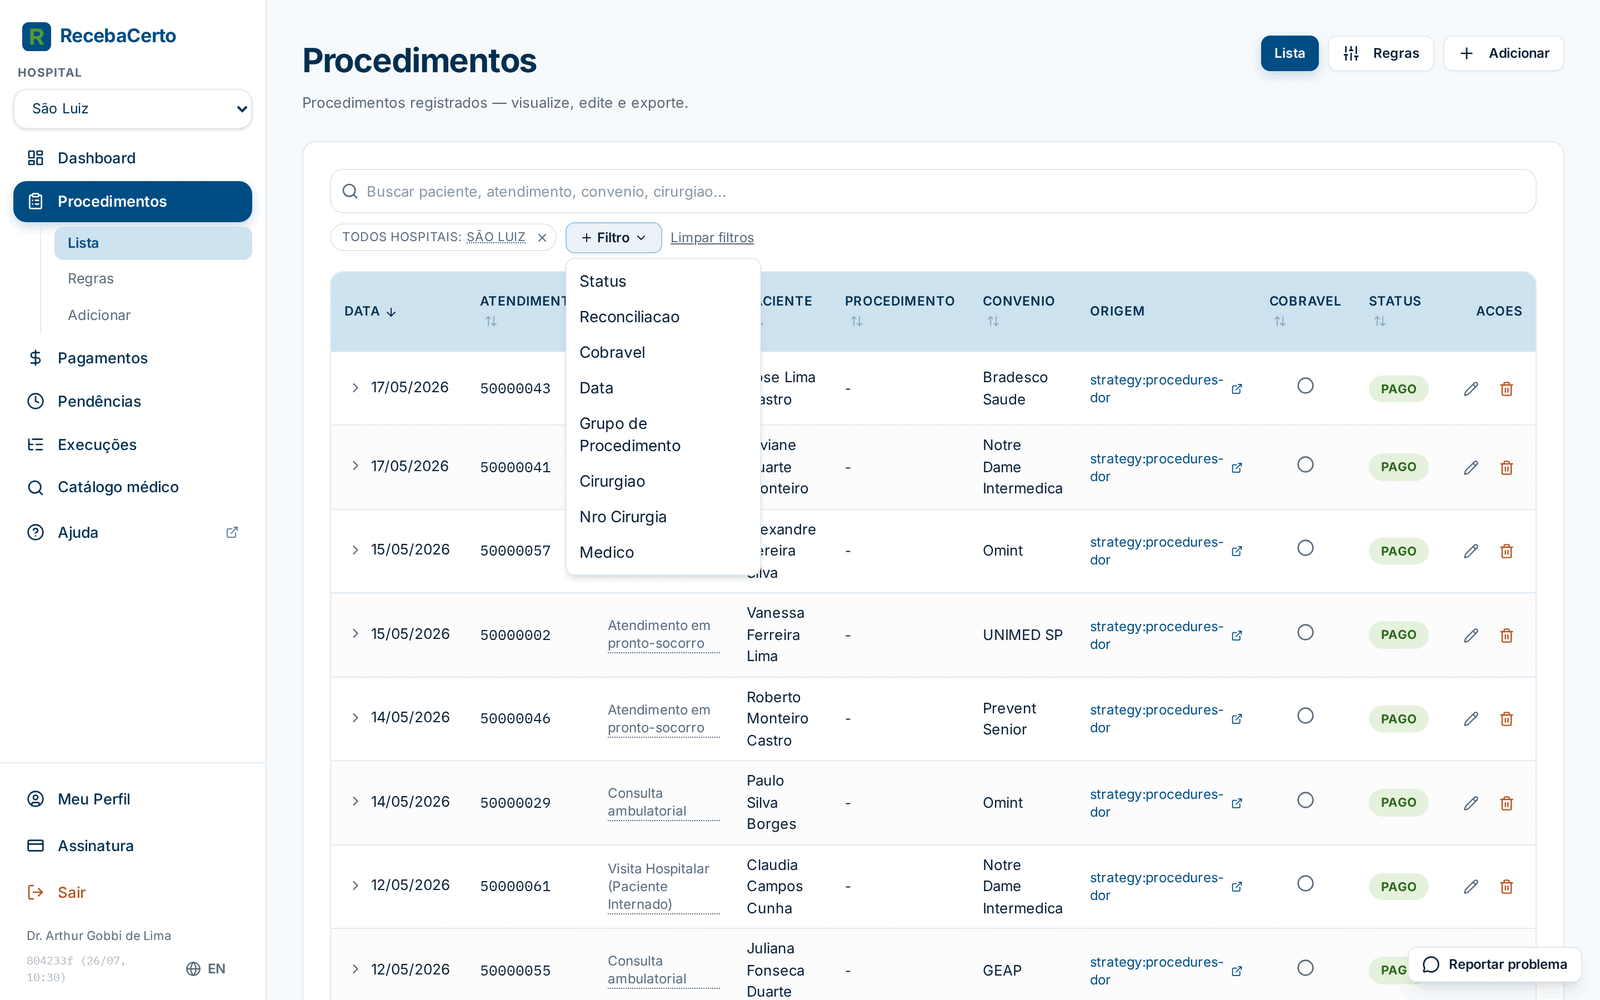Delete the procedure for atendimento 50000043
The height and width of the screenshot is (1000, 1600).
pyautogui.click(x=1507, y=389)
